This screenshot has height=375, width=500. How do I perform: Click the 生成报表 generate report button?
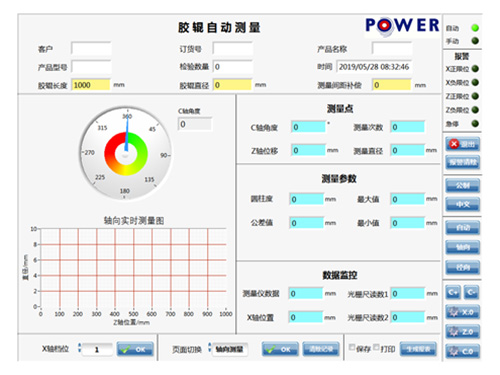tap(418, 349)
